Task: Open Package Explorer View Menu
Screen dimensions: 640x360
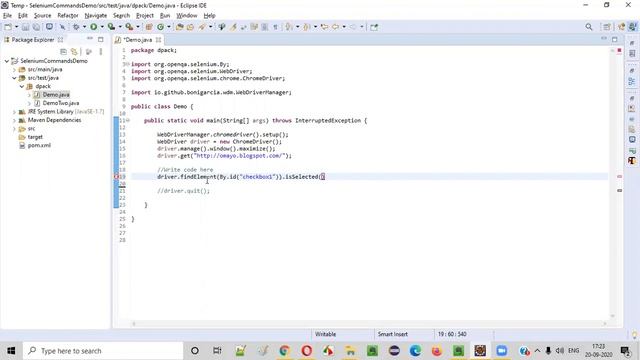Action: pyautogui.click(x=101, y=52)
